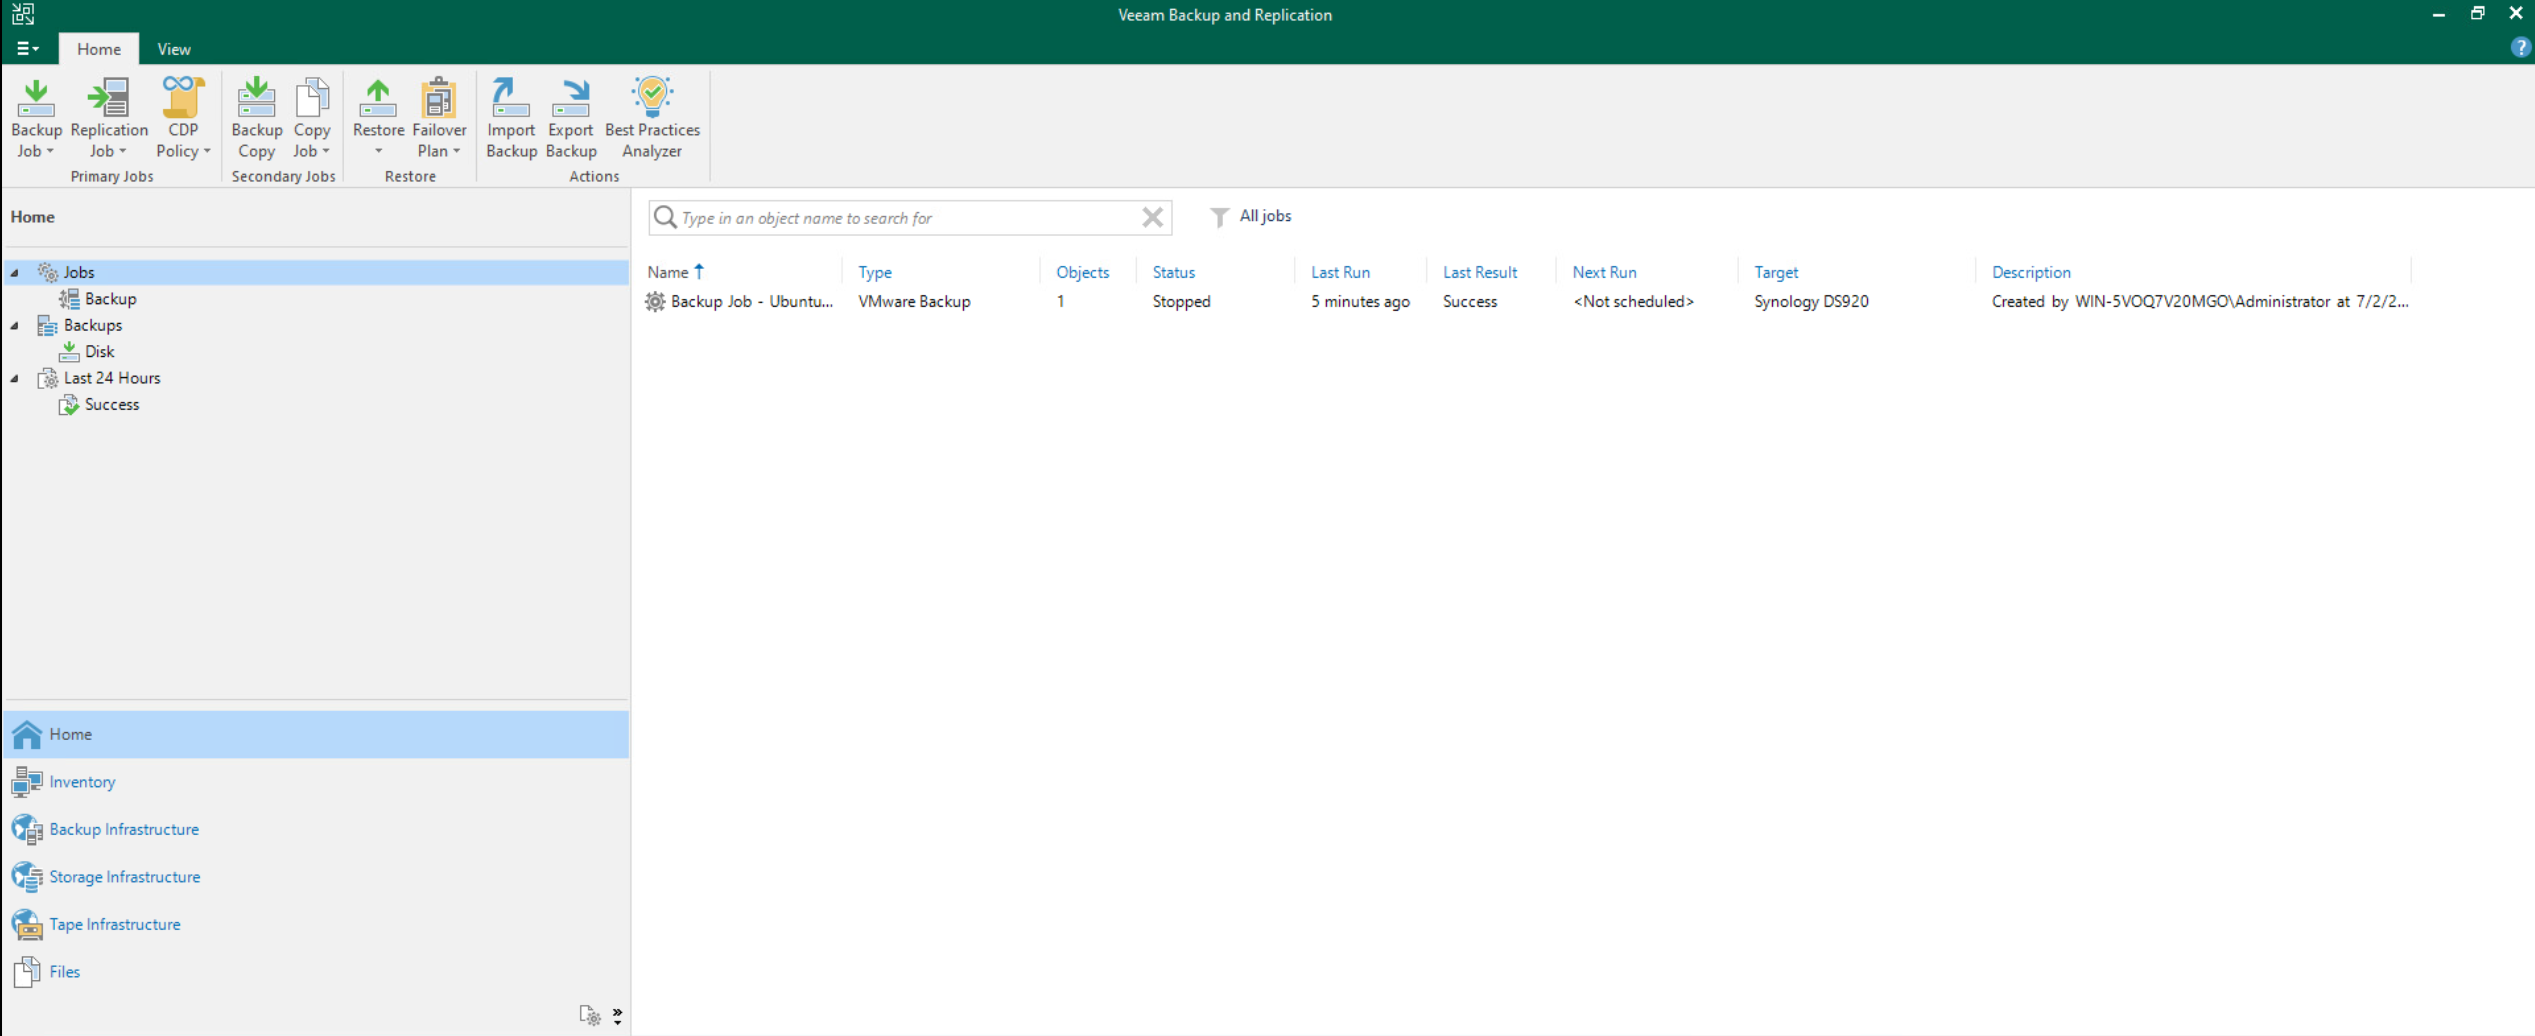This screenshot has height=1036, width=2535.
Task: Open the help question mark icon
Action: pos(2520,48)
